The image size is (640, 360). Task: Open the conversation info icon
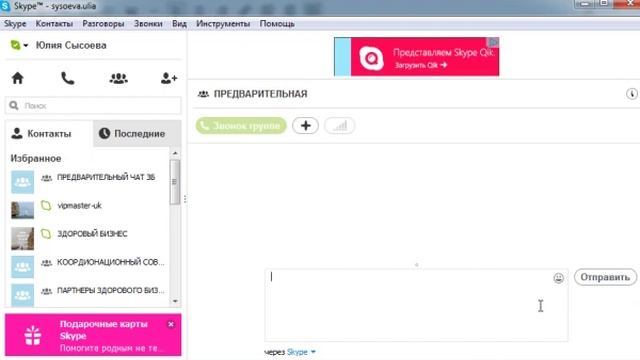point(632,94)
